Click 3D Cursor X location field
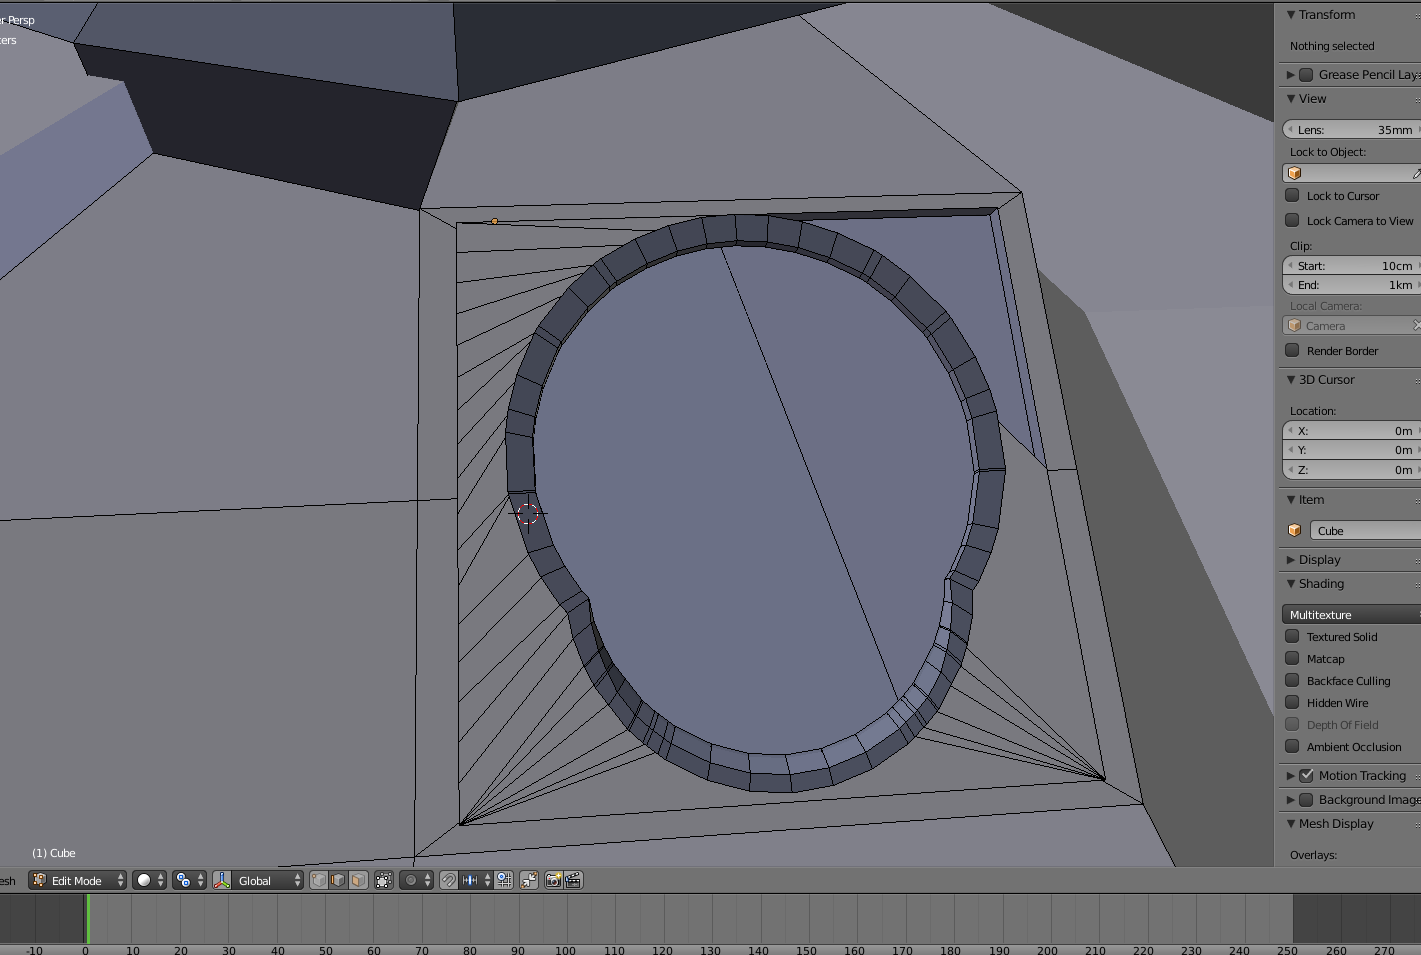This screenshot has width=1421, height=955. click(1352, 430)
